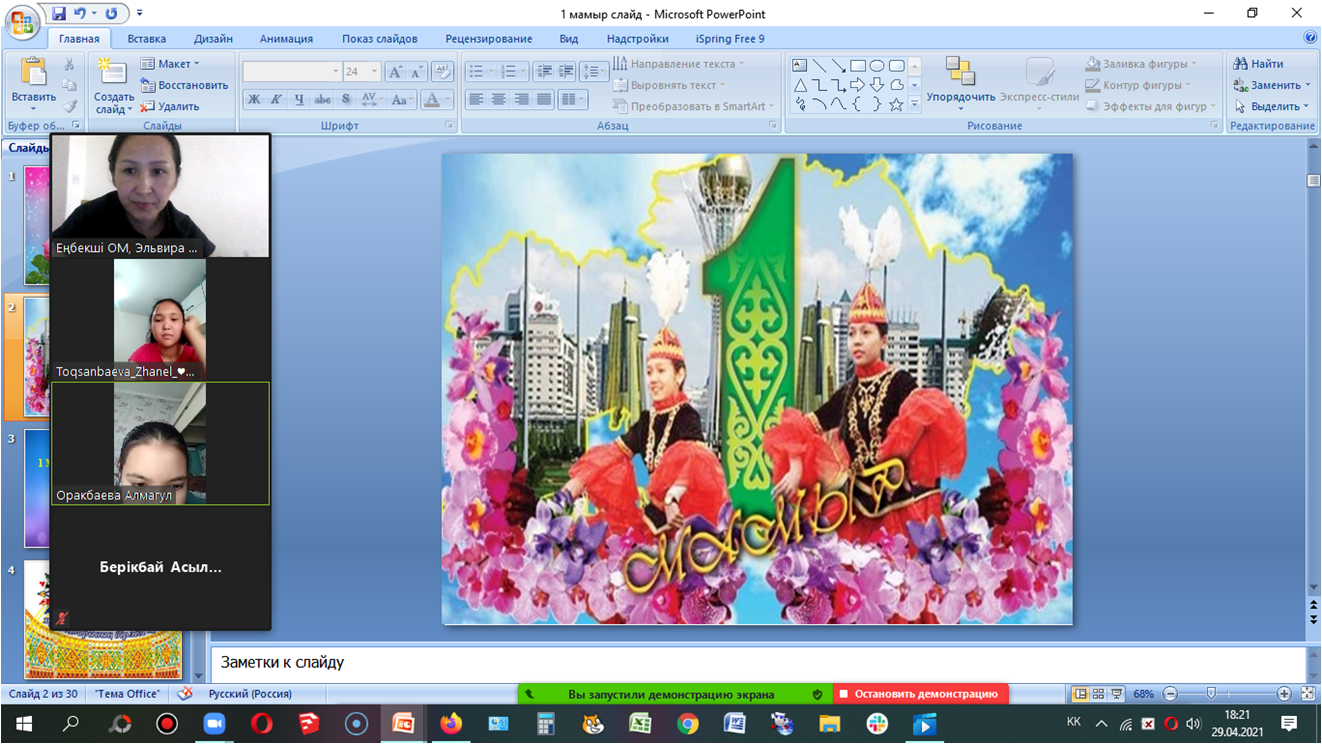1322x744 pixels.
Task: Switch to the Анимация tab
Action: (x=286, y=39)
